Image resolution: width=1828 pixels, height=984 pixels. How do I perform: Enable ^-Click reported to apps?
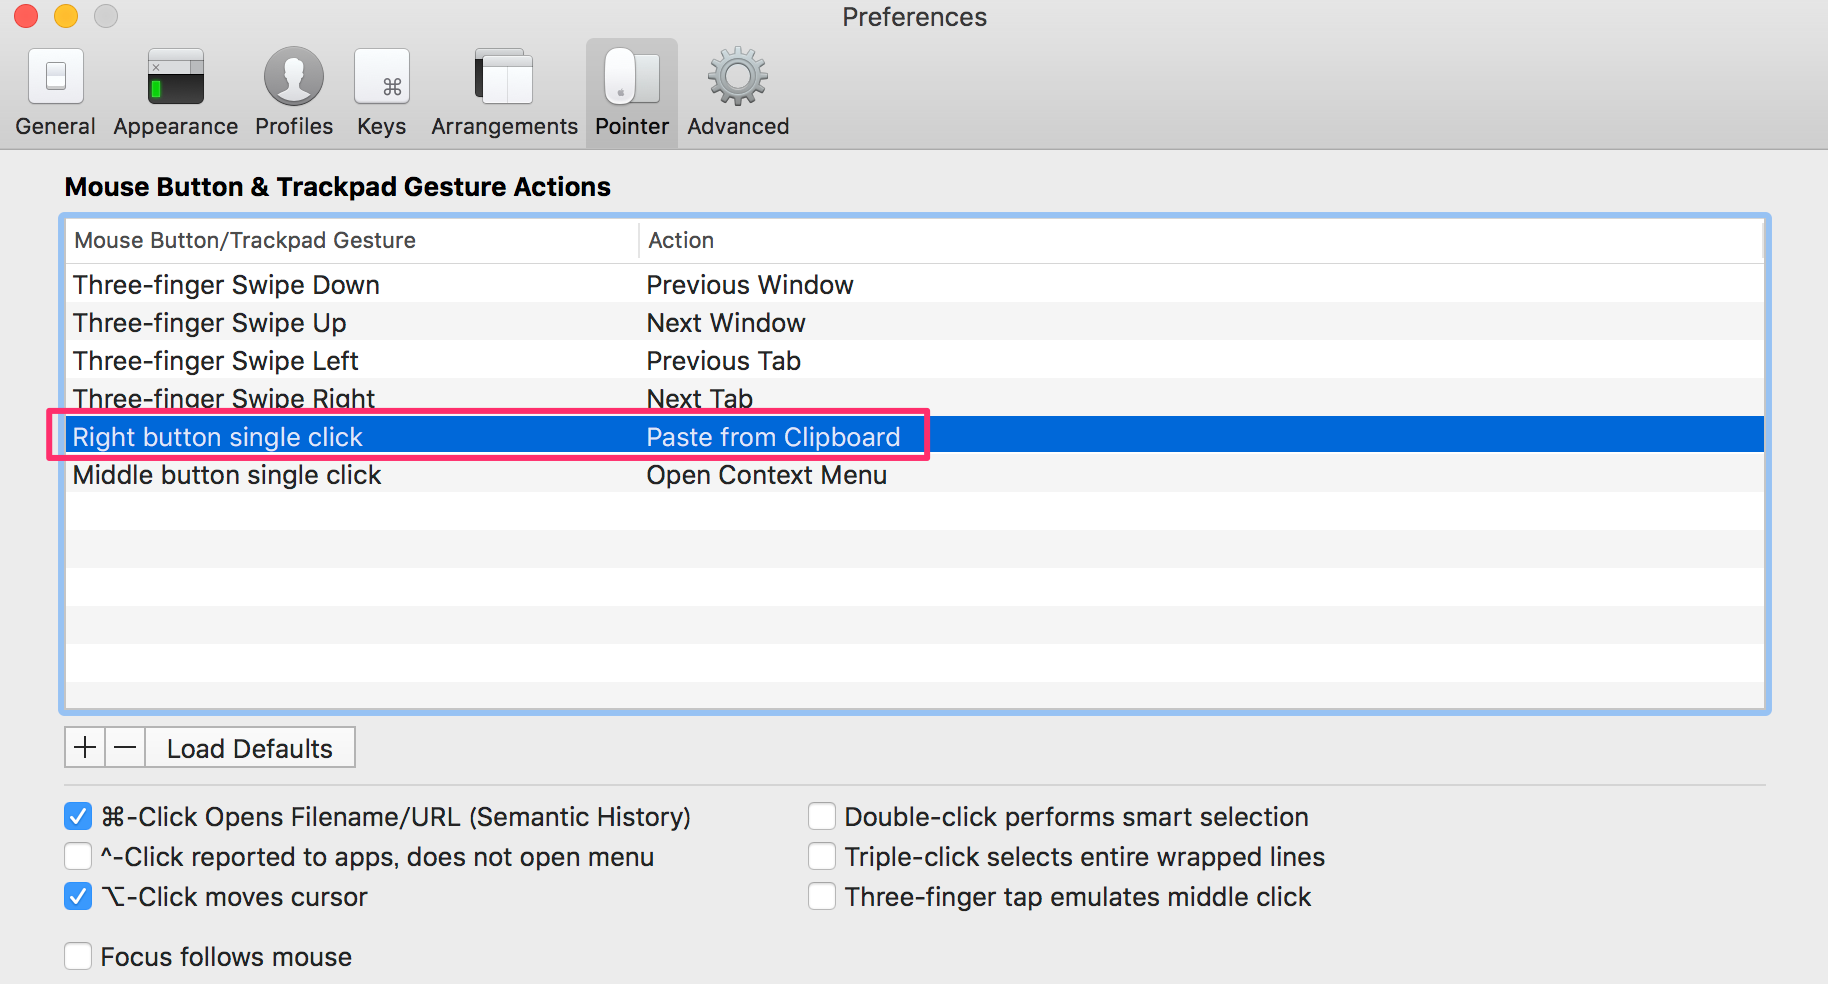78,856
